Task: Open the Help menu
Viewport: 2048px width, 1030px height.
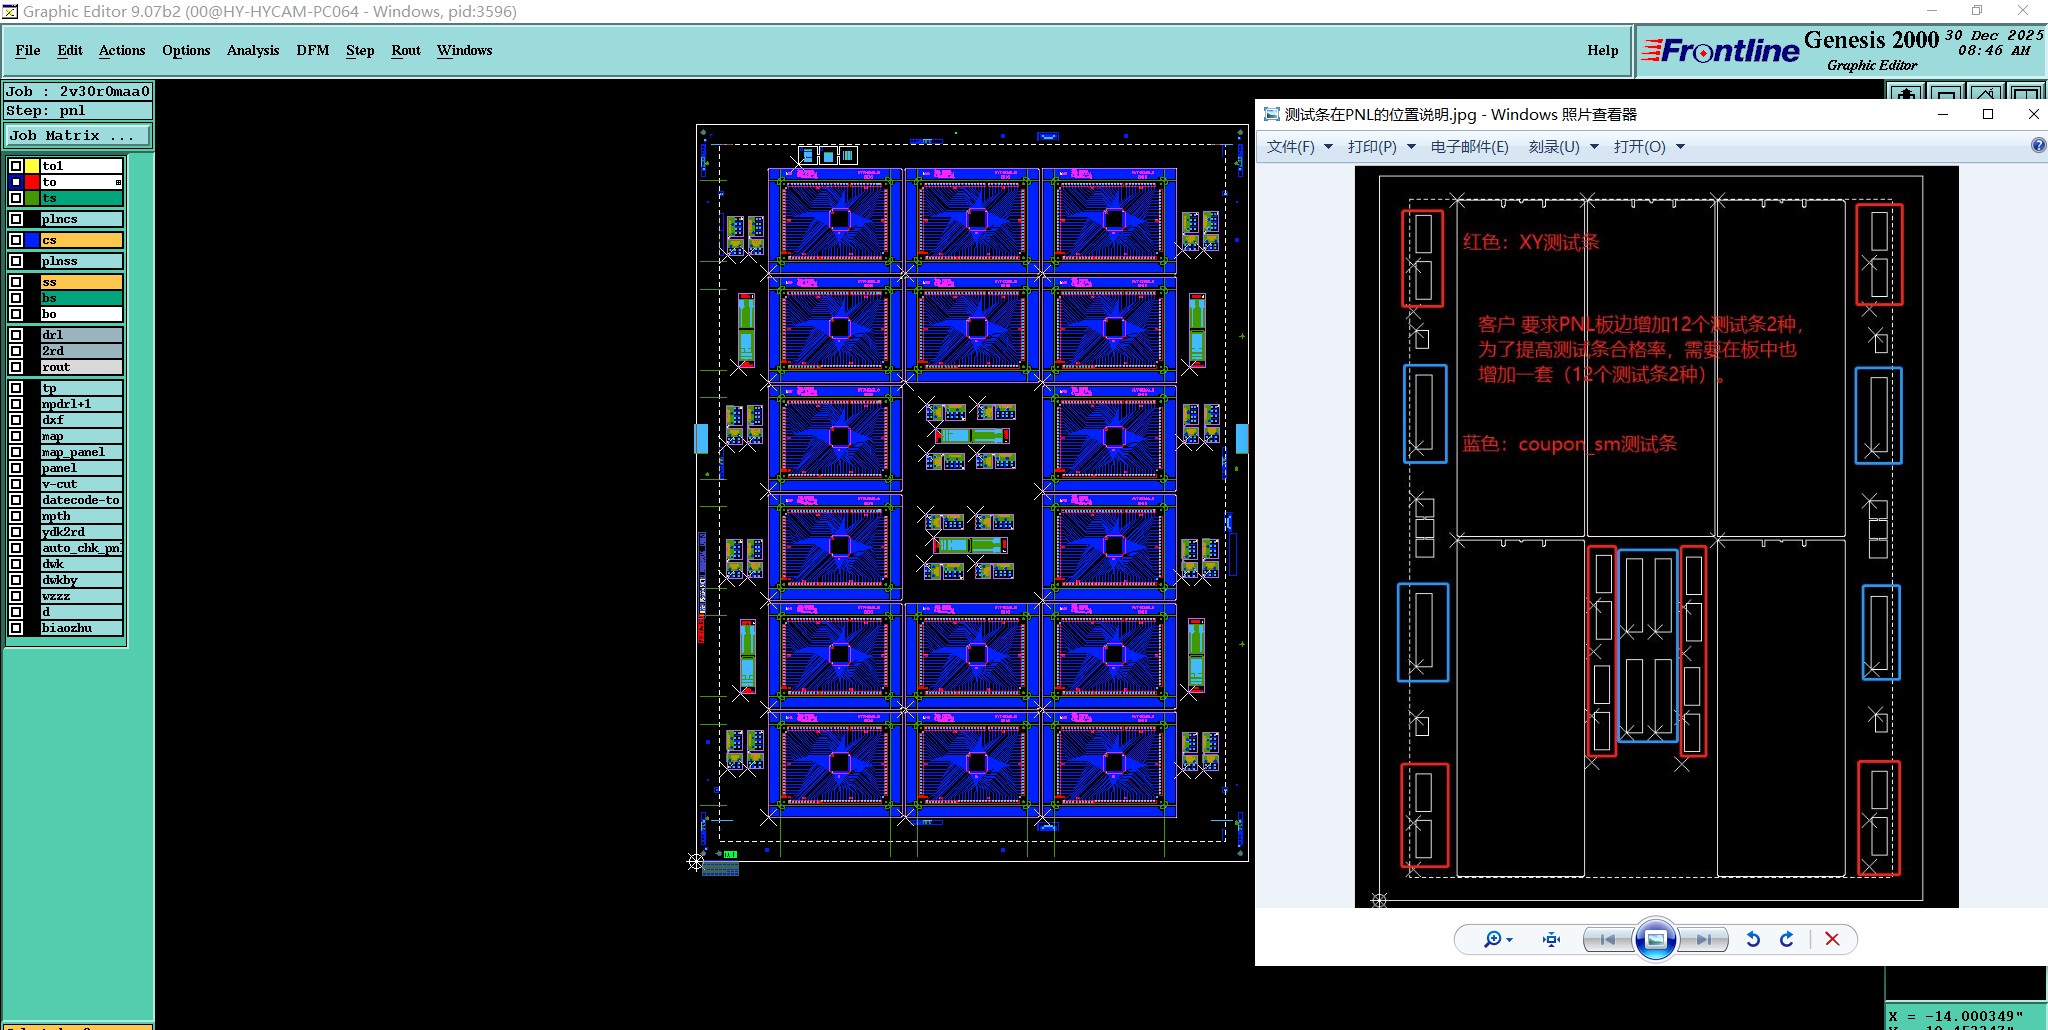Action: pyautogui.click(x=1603, y=50)
